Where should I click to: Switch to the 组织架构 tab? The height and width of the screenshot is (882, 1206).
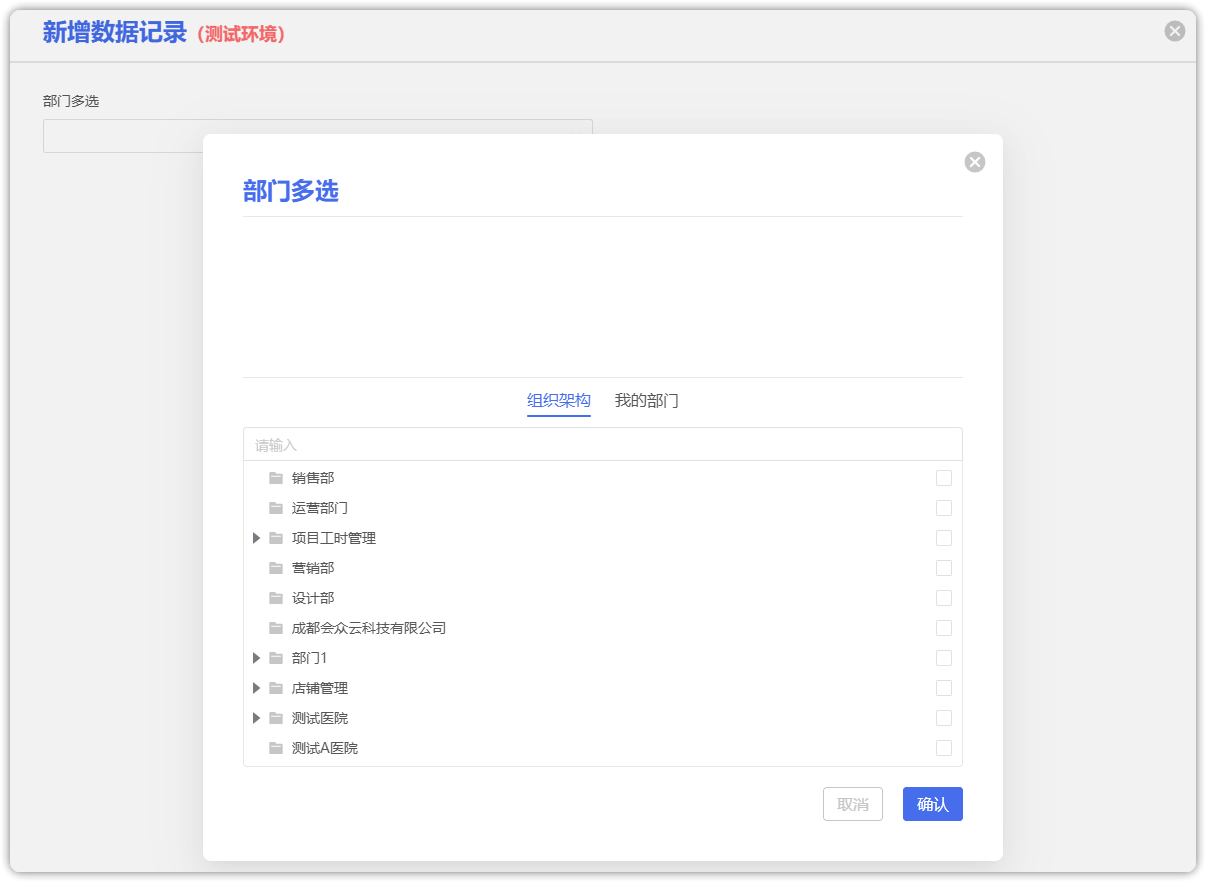pyautogui.click(x=559, y=401)
